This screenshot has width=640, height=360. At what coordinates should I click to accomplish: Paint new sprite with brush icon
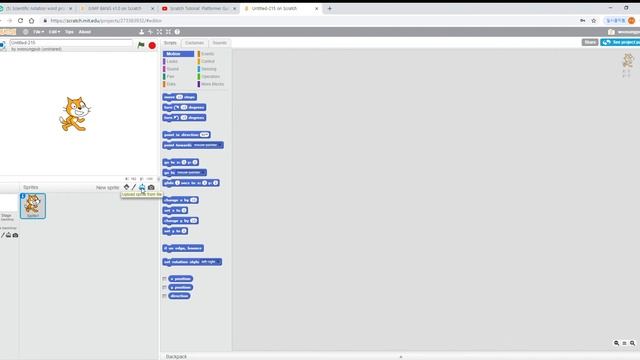coord(134,187)
